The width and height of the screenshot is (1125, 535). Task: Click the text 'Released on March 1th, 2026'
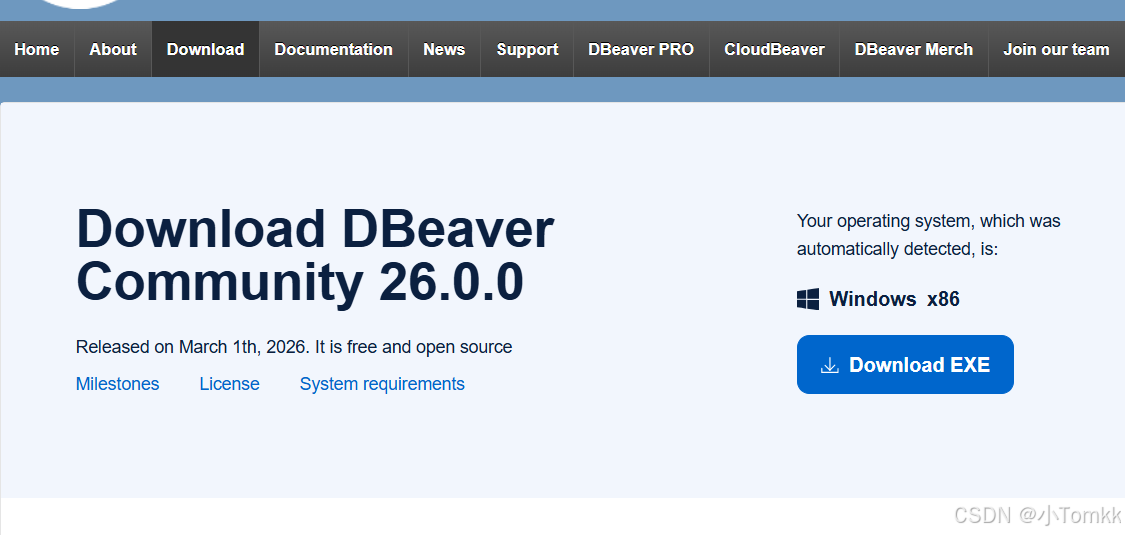click(192, 347)
